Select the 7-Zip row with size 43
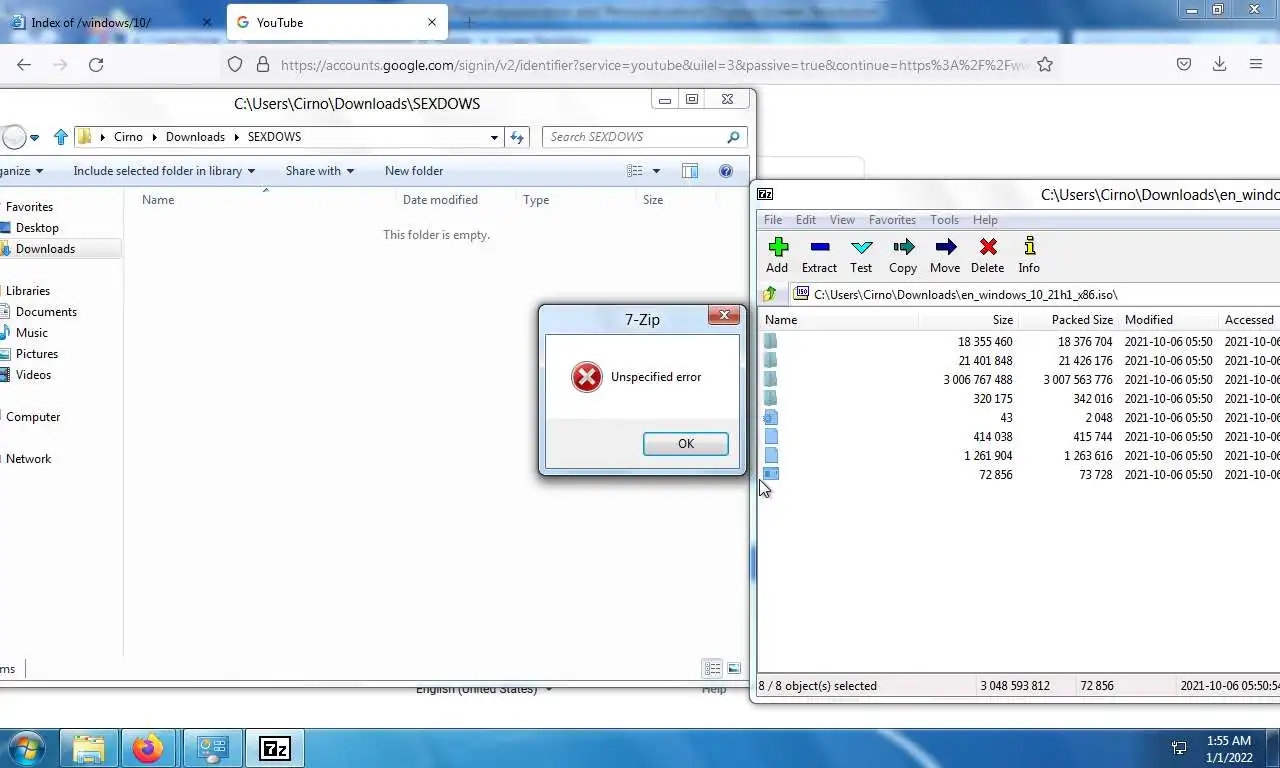The width and height of the screenshot is (1280, 768). tap(1020, 418)
